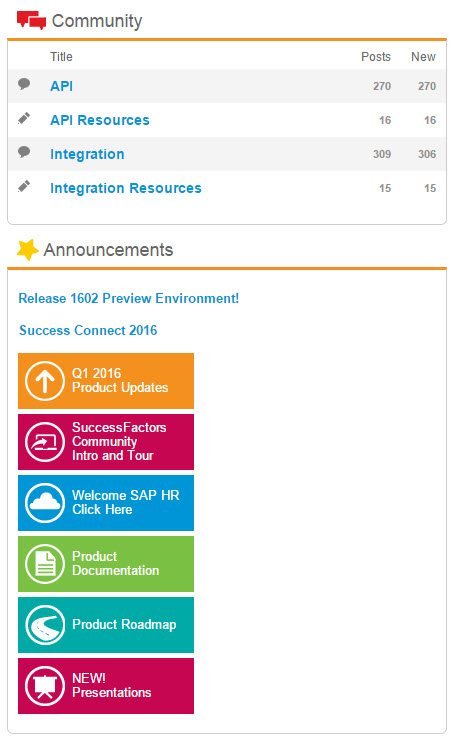Open Product Roadmap tile

coord(106,625)
